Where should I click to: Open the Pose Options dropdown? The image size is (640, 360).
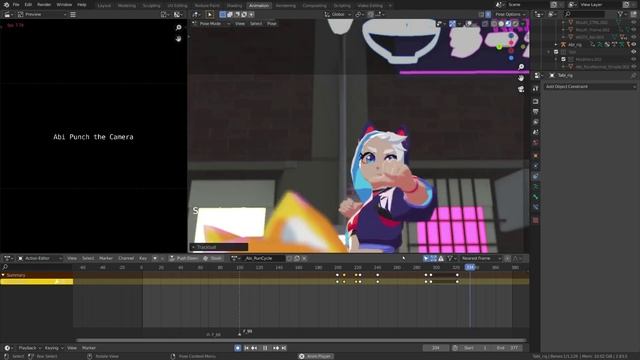[x=510, y=14]
